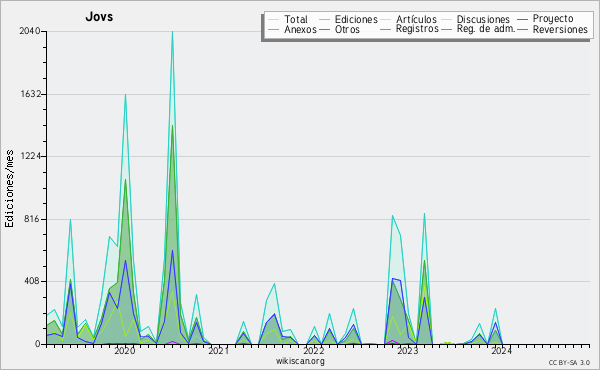Click the y-axis value 1632
The image size is (600, 370).
pyautogui.click(x=31, y=94)
